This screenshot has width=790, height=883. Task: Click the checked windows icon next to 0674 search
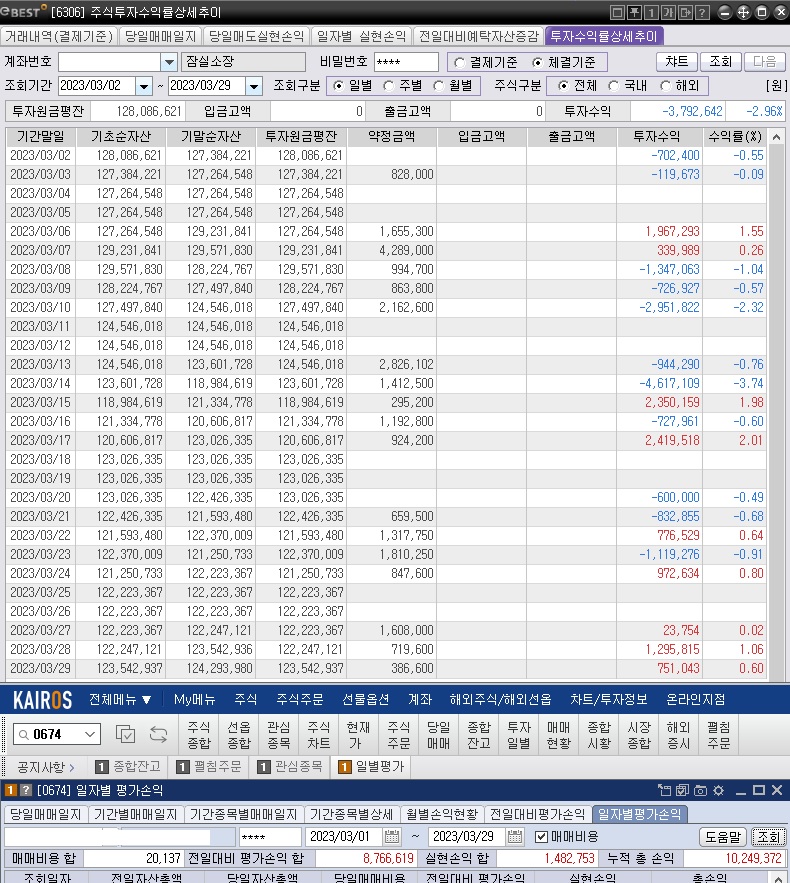click(125, 734)
